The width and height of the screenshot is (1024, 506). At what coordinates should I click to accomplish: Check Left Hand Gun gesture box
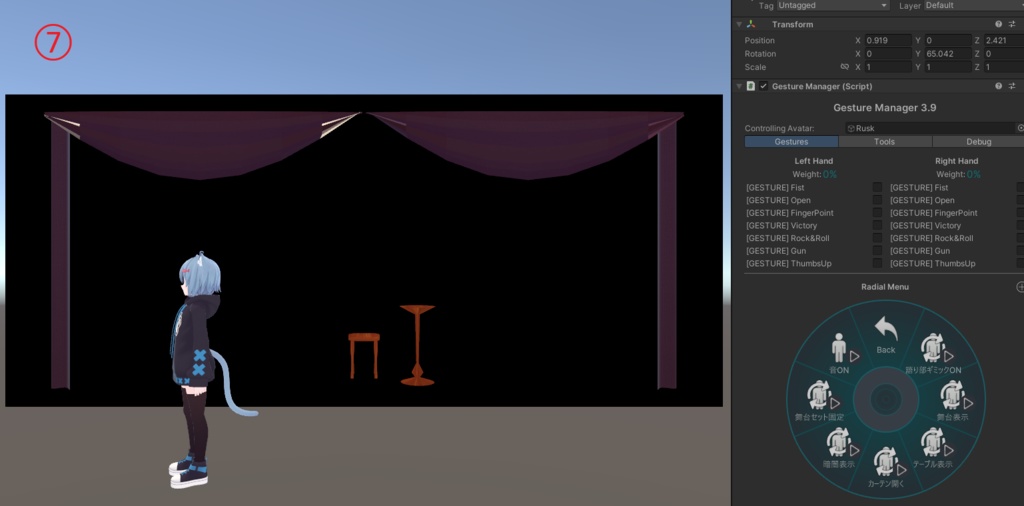[877, 251]
